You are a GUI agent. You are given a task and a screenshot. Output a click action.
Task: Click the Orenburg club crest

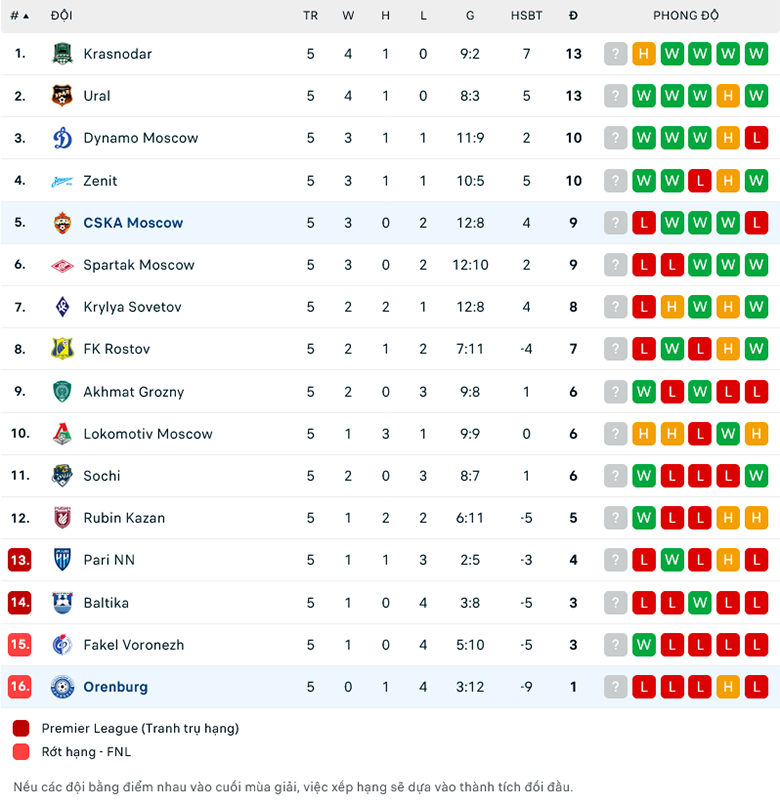(62, 687)
